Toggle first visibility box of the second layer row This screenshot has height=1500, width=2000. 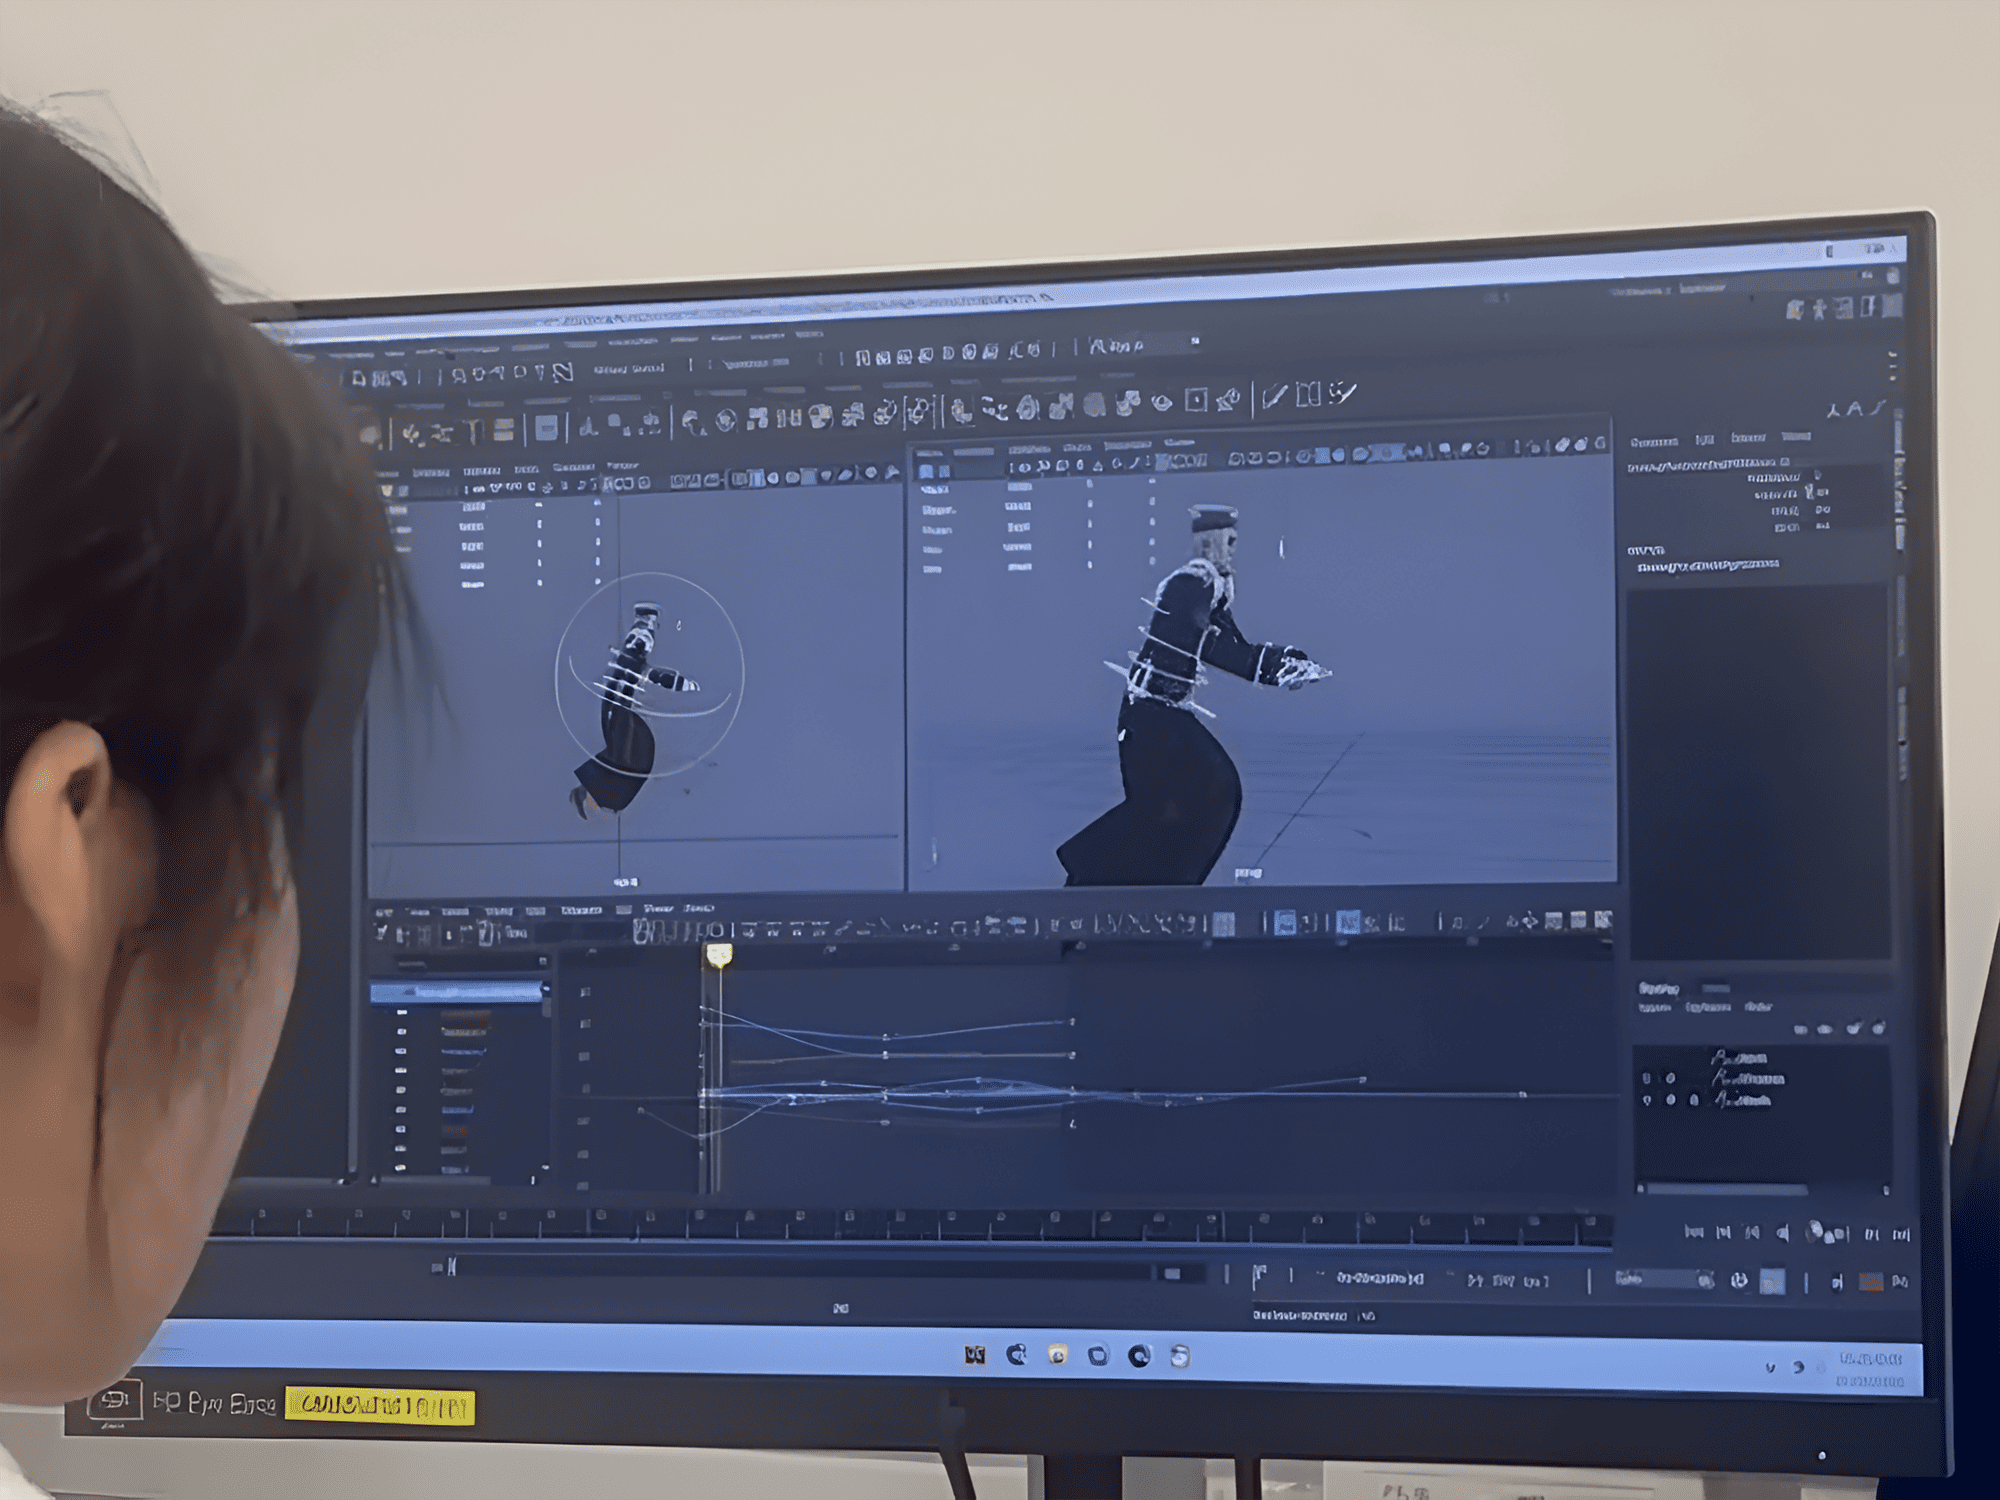pyautogui.click(x=1647, y=1079)
